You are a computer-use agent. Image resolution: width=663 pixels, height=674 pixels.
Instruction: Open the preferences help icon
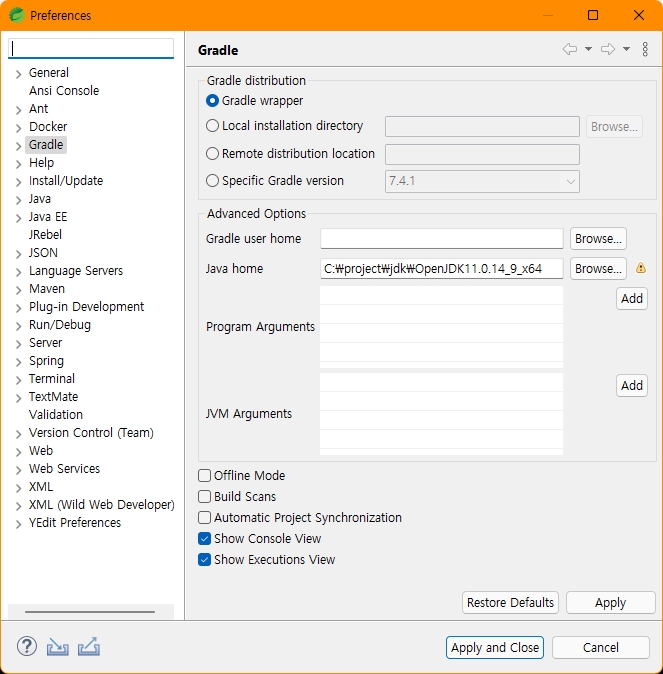(x=27, y=646)
